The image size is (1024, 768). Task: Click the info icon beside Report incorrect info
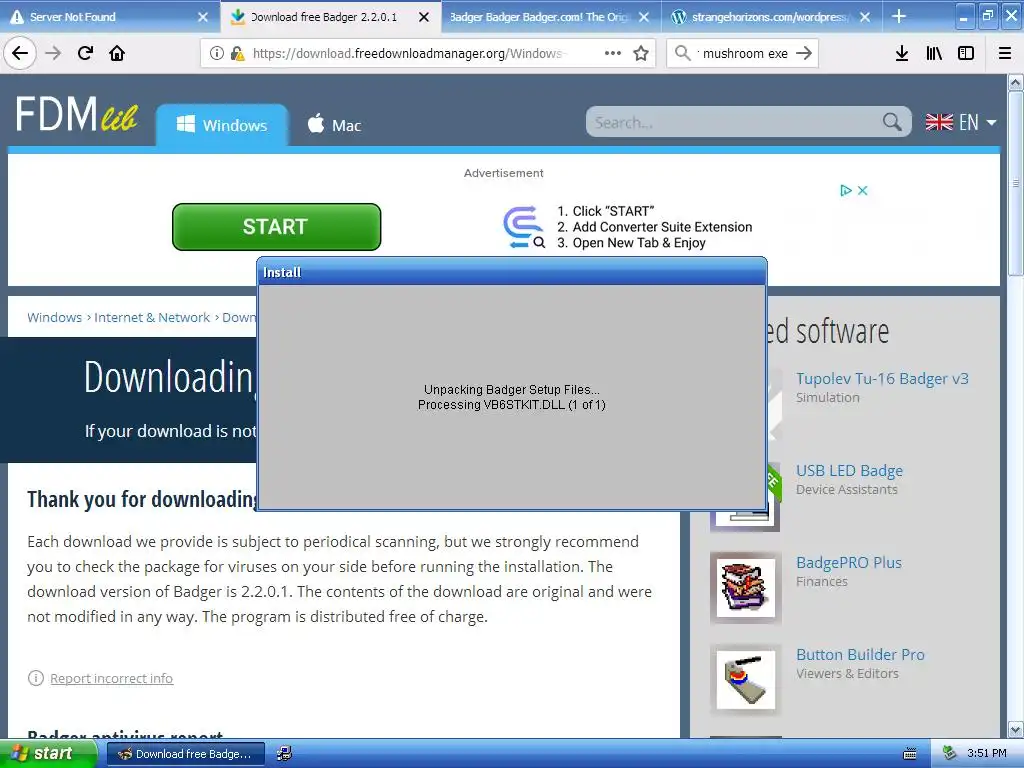35,678
